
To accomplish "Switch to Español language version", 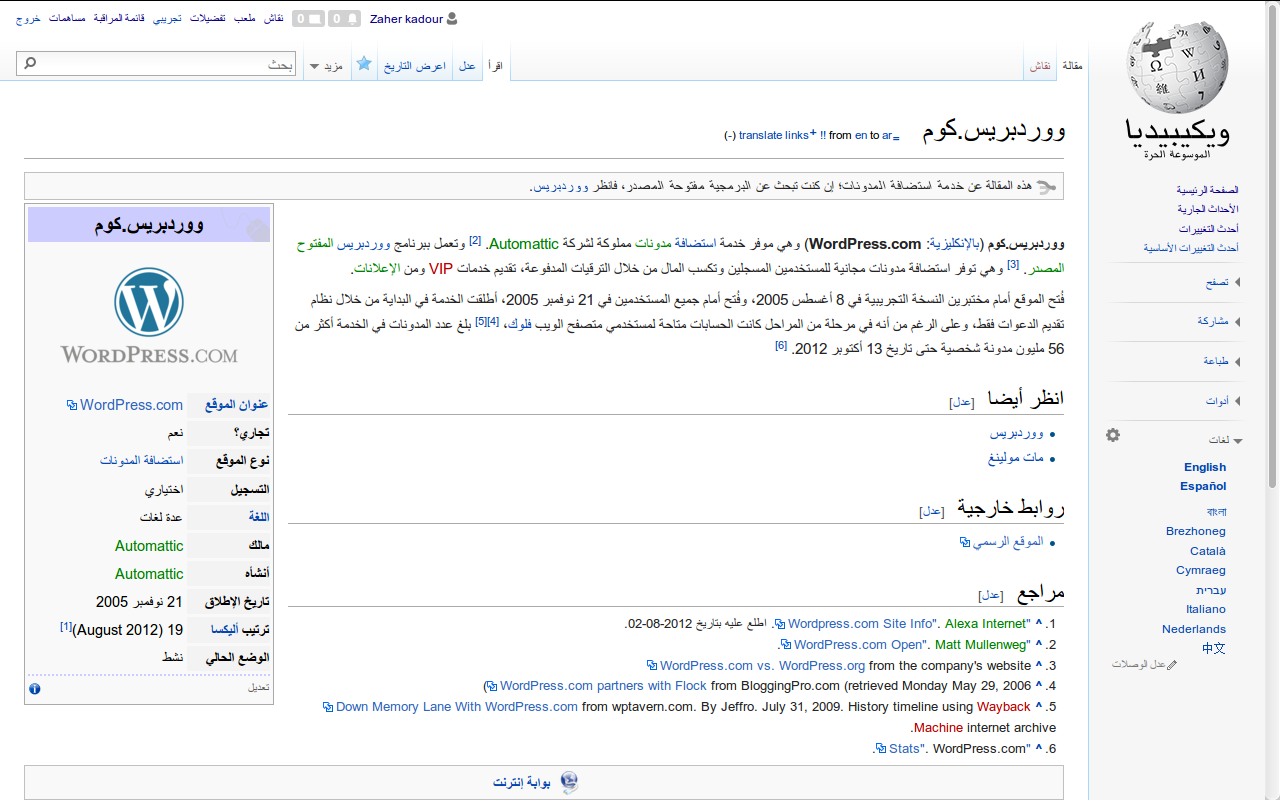I will [x=1203, y=486].
